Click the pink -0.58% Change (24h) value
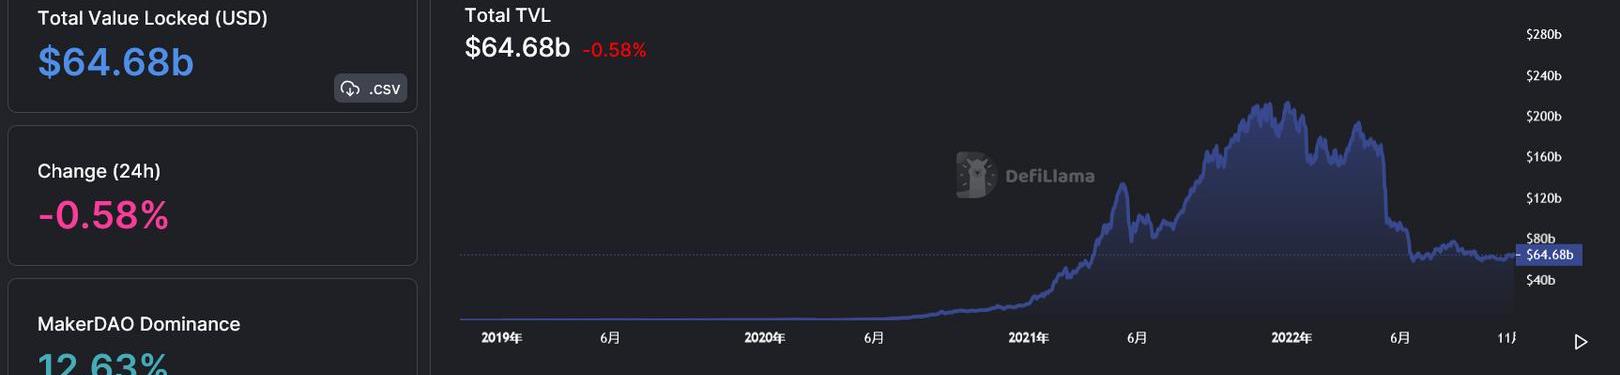Image resolution: width=1620 pixels, height=375 pixels. click(103, 215)
